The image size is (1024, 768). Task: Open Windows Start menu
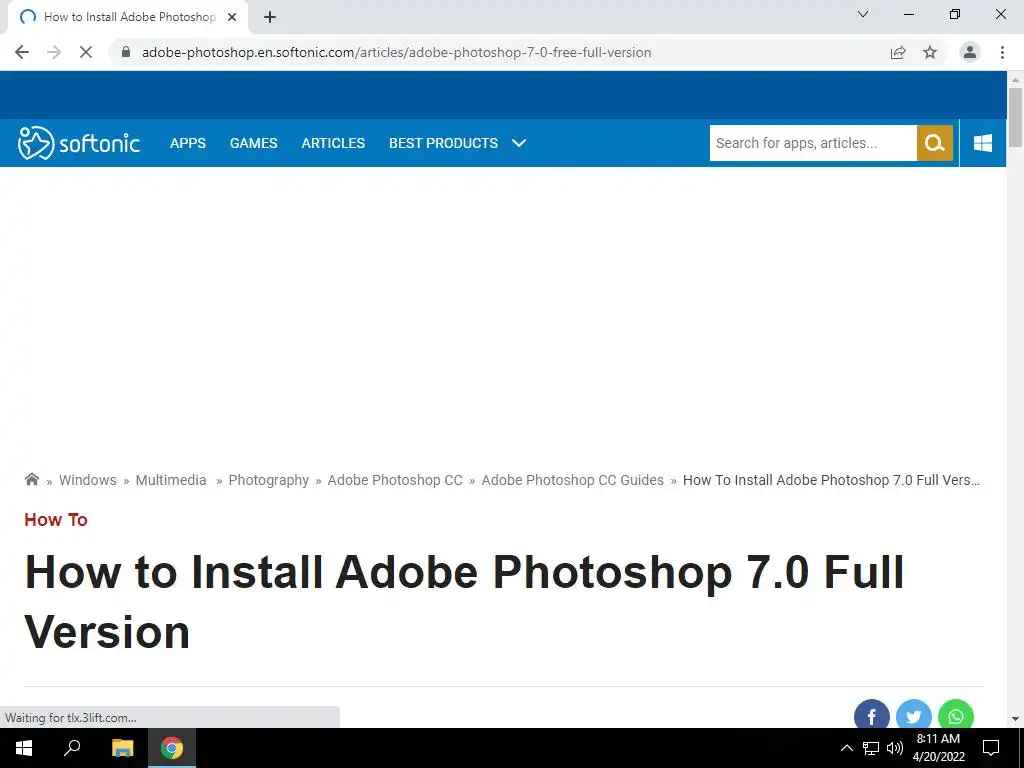[x=24, y=748]
